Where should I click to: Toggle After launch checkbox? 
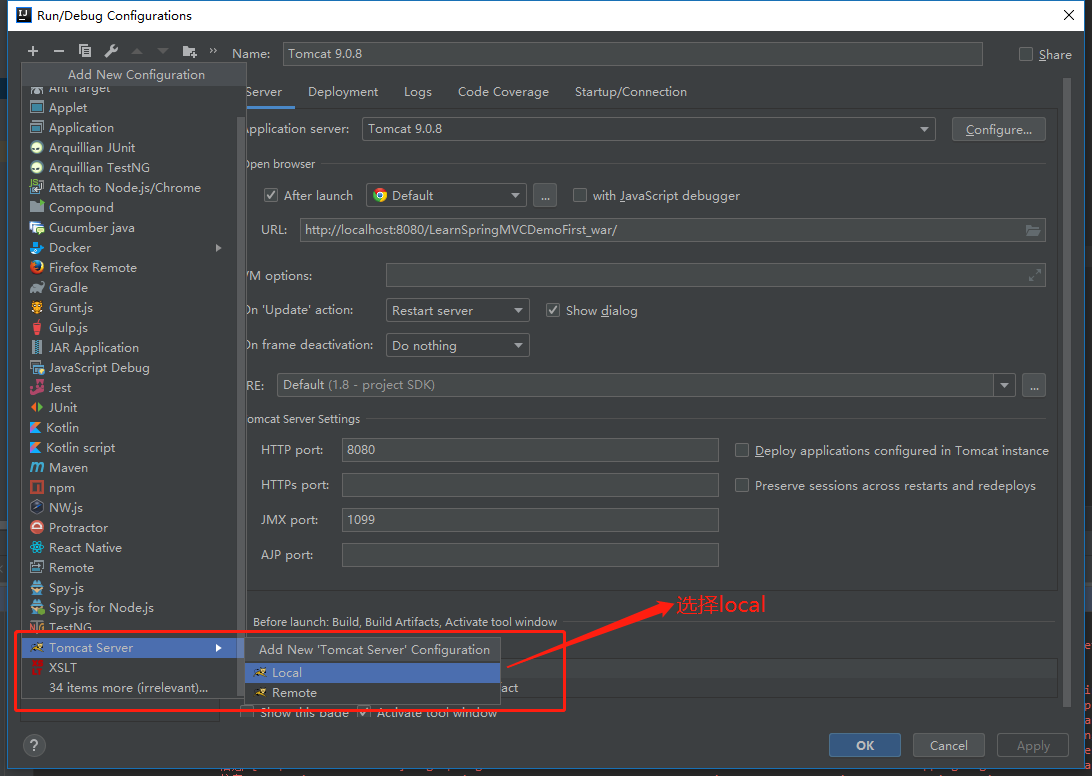point(271,196)
